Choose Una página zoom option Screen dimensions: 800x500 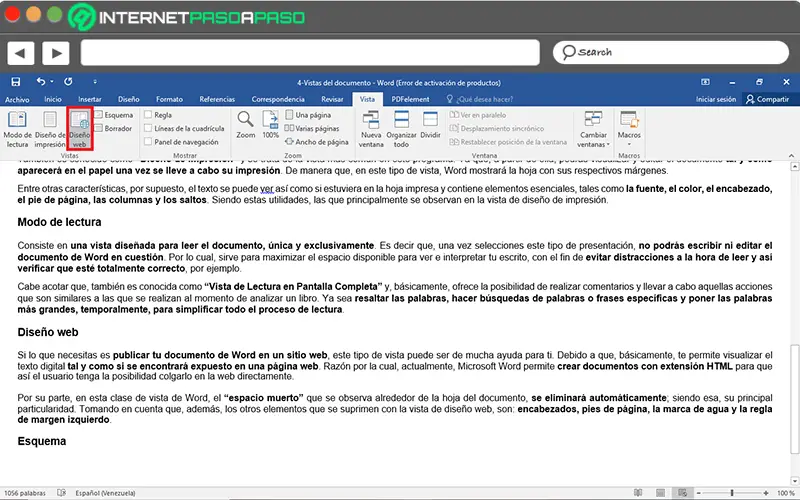pos(308,115)
